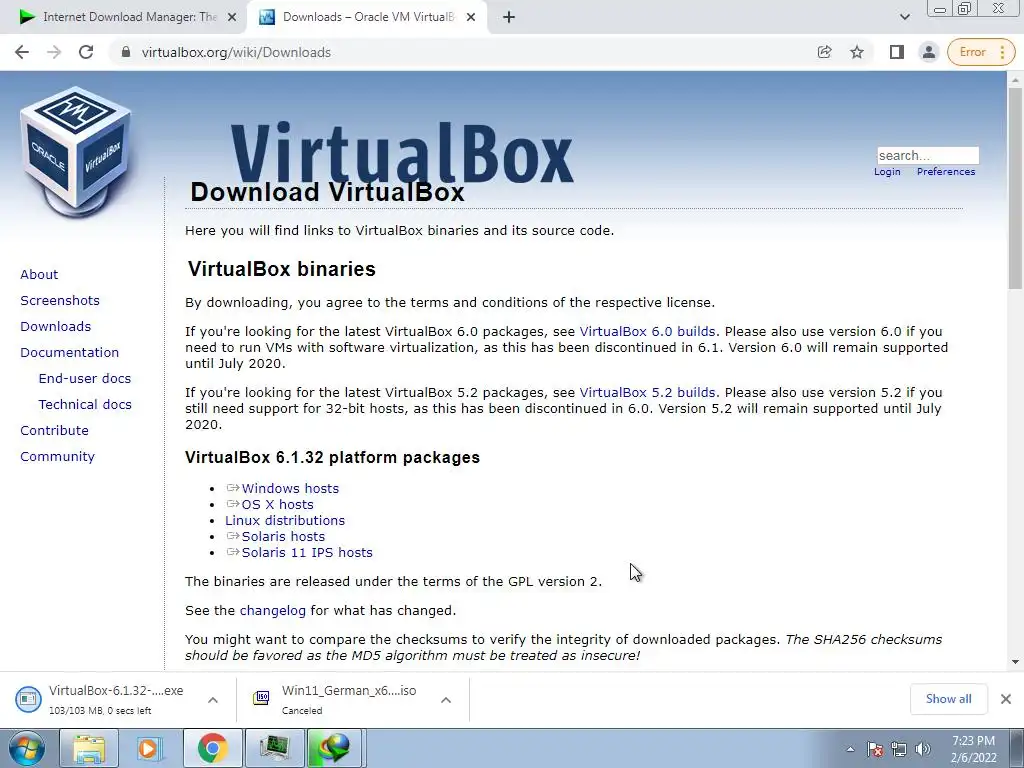The width and height of the screenshot is (1024, 768).
Task: Expand options for Win11_German iso download
Action: [x=446, y=700]
